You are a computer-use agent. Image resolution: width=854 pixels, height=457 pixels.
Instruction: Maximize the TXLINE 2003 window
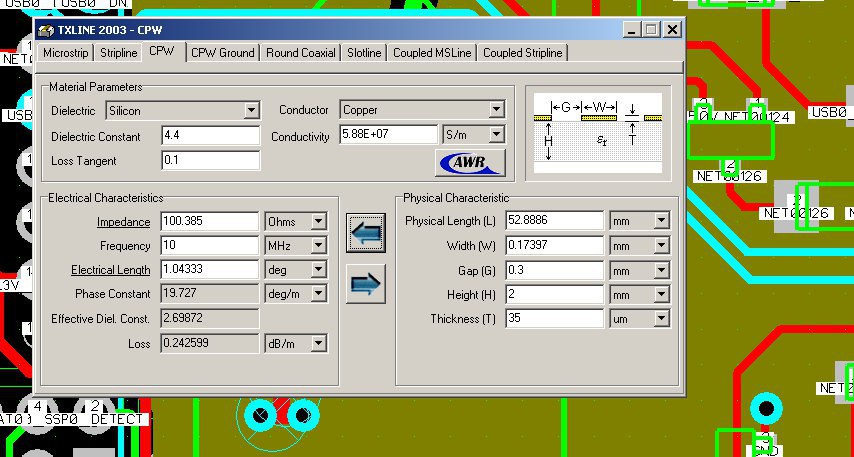pyautogui.click(x=651, y=30)
